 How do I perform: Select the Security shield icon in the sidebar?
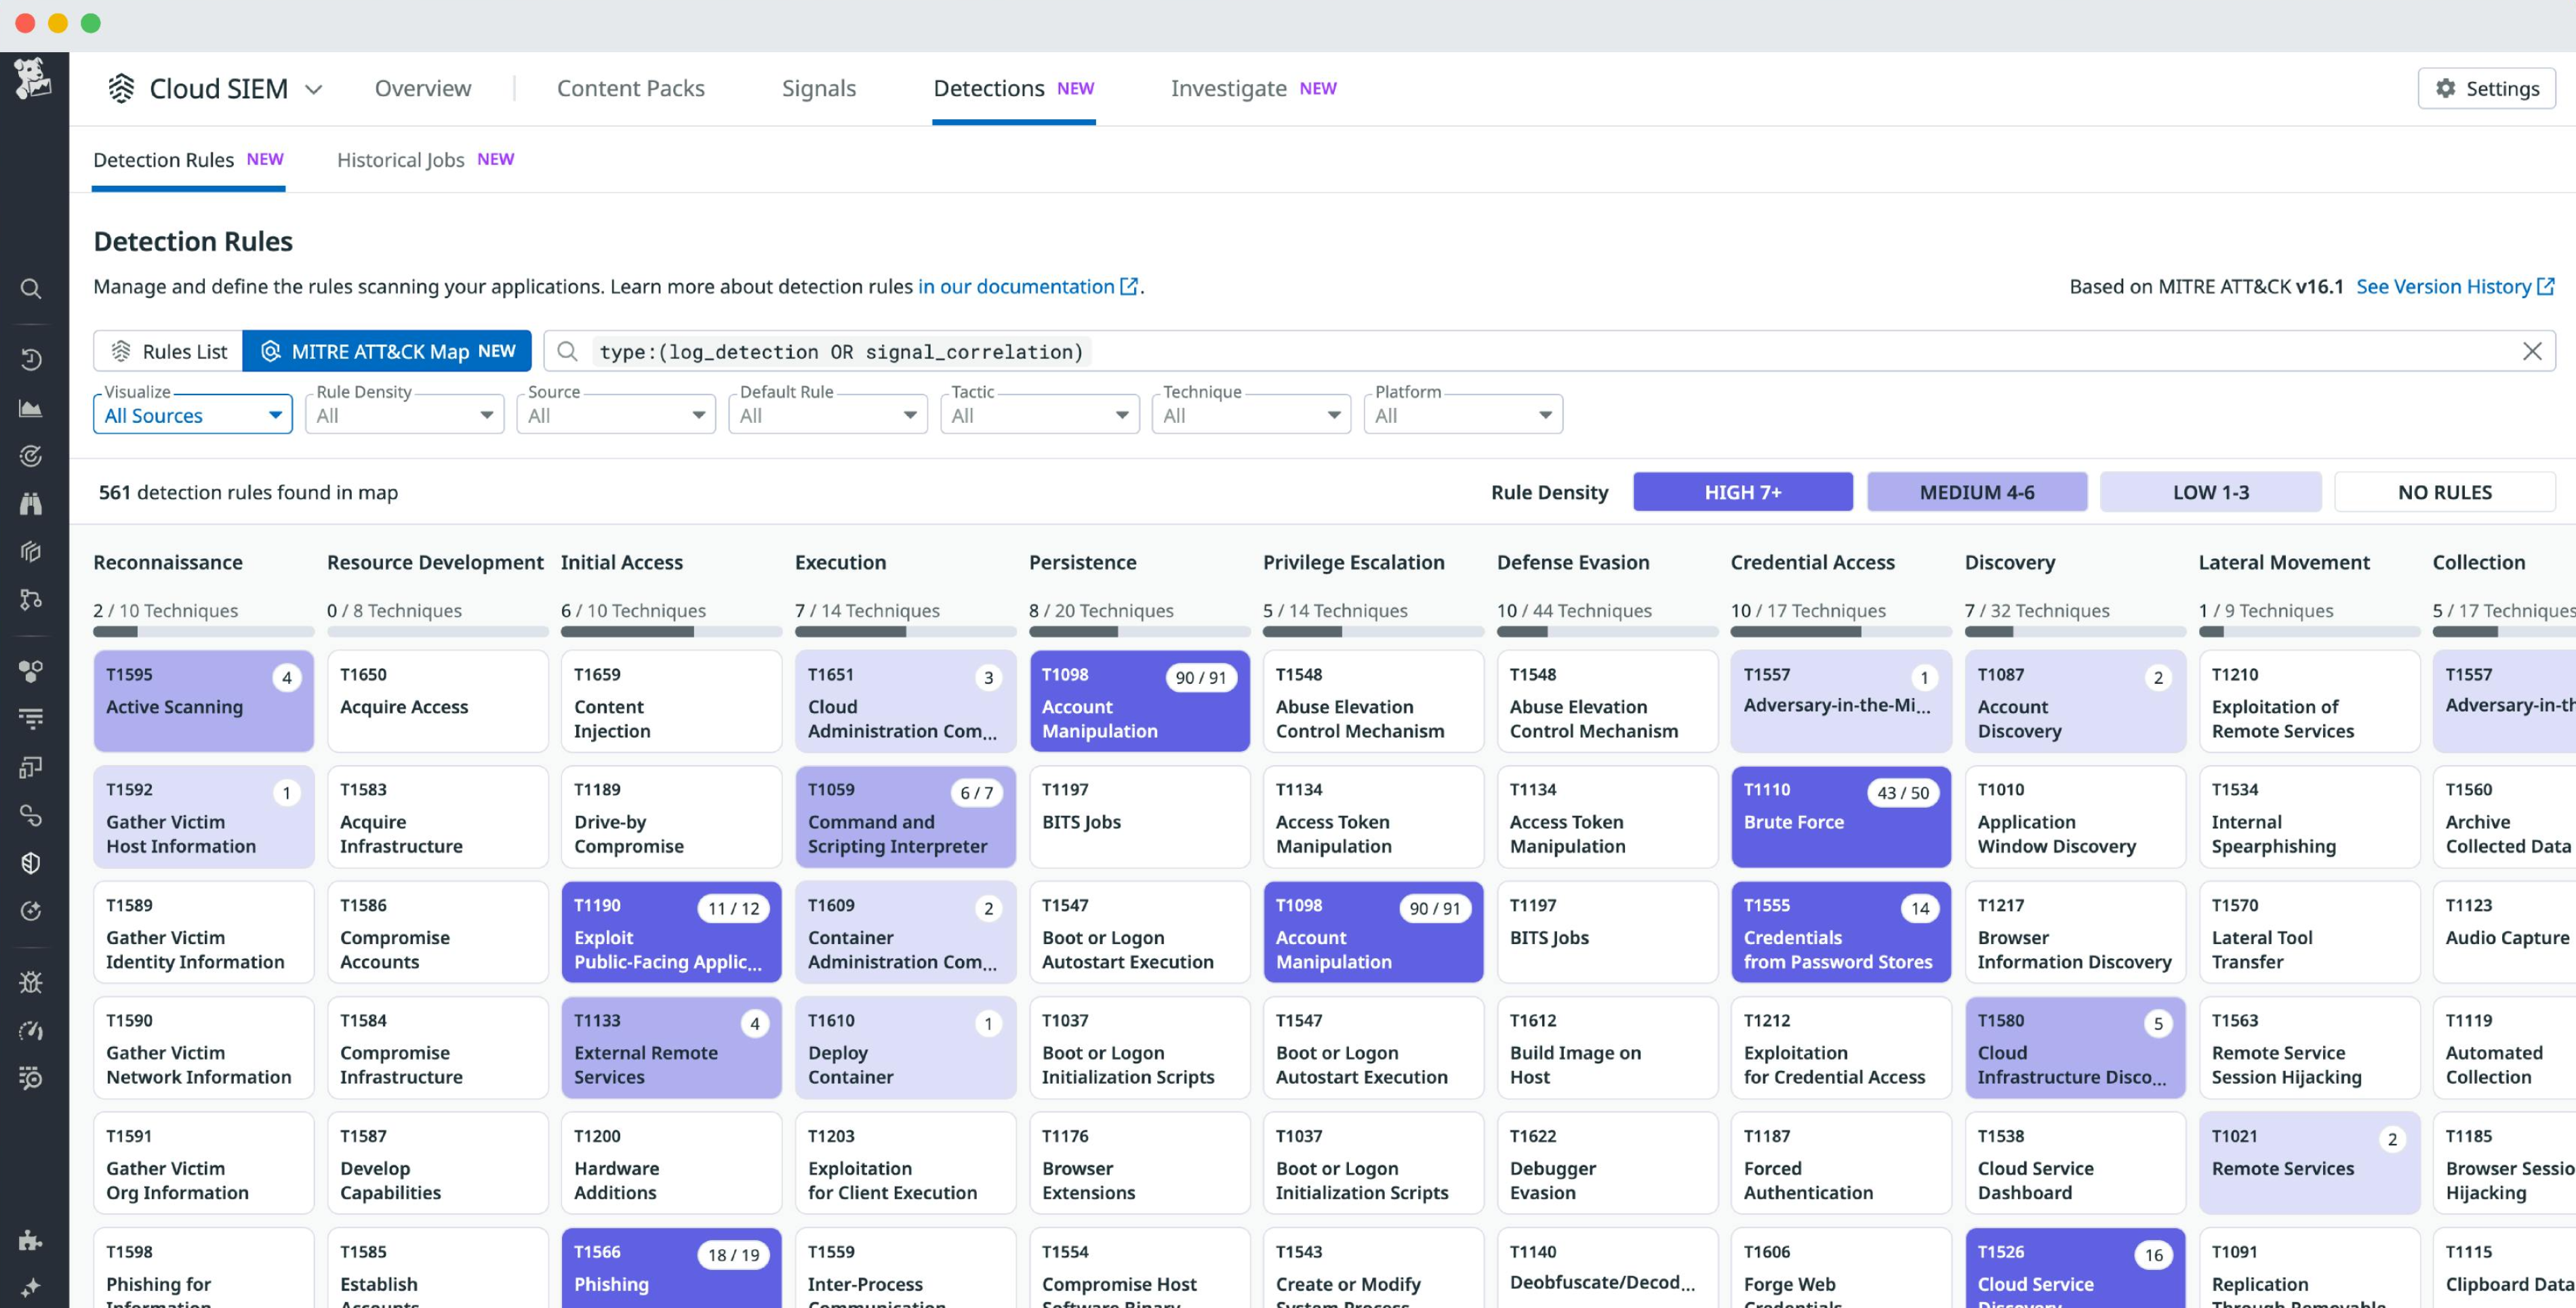(31, 863)
